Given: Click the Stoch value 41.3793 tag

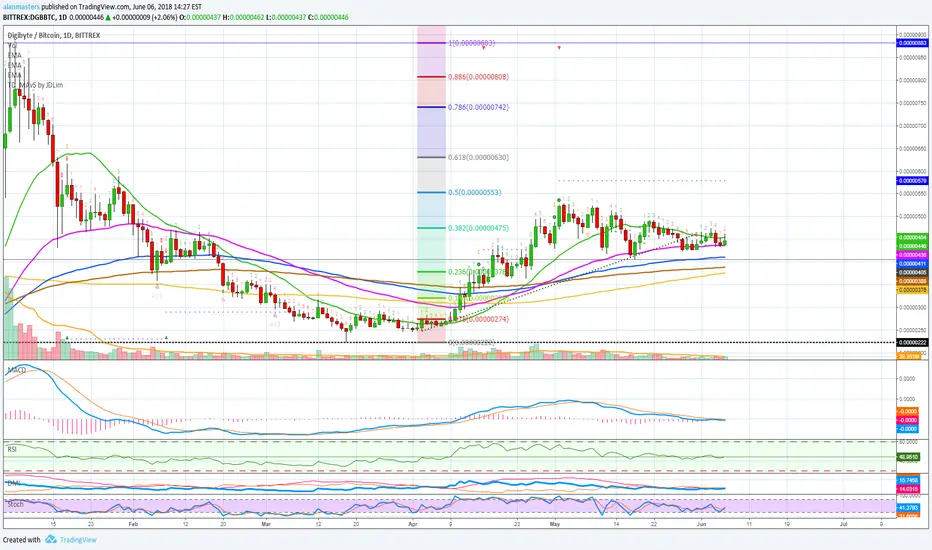Looking at the screenshot, I should (908, 508).
